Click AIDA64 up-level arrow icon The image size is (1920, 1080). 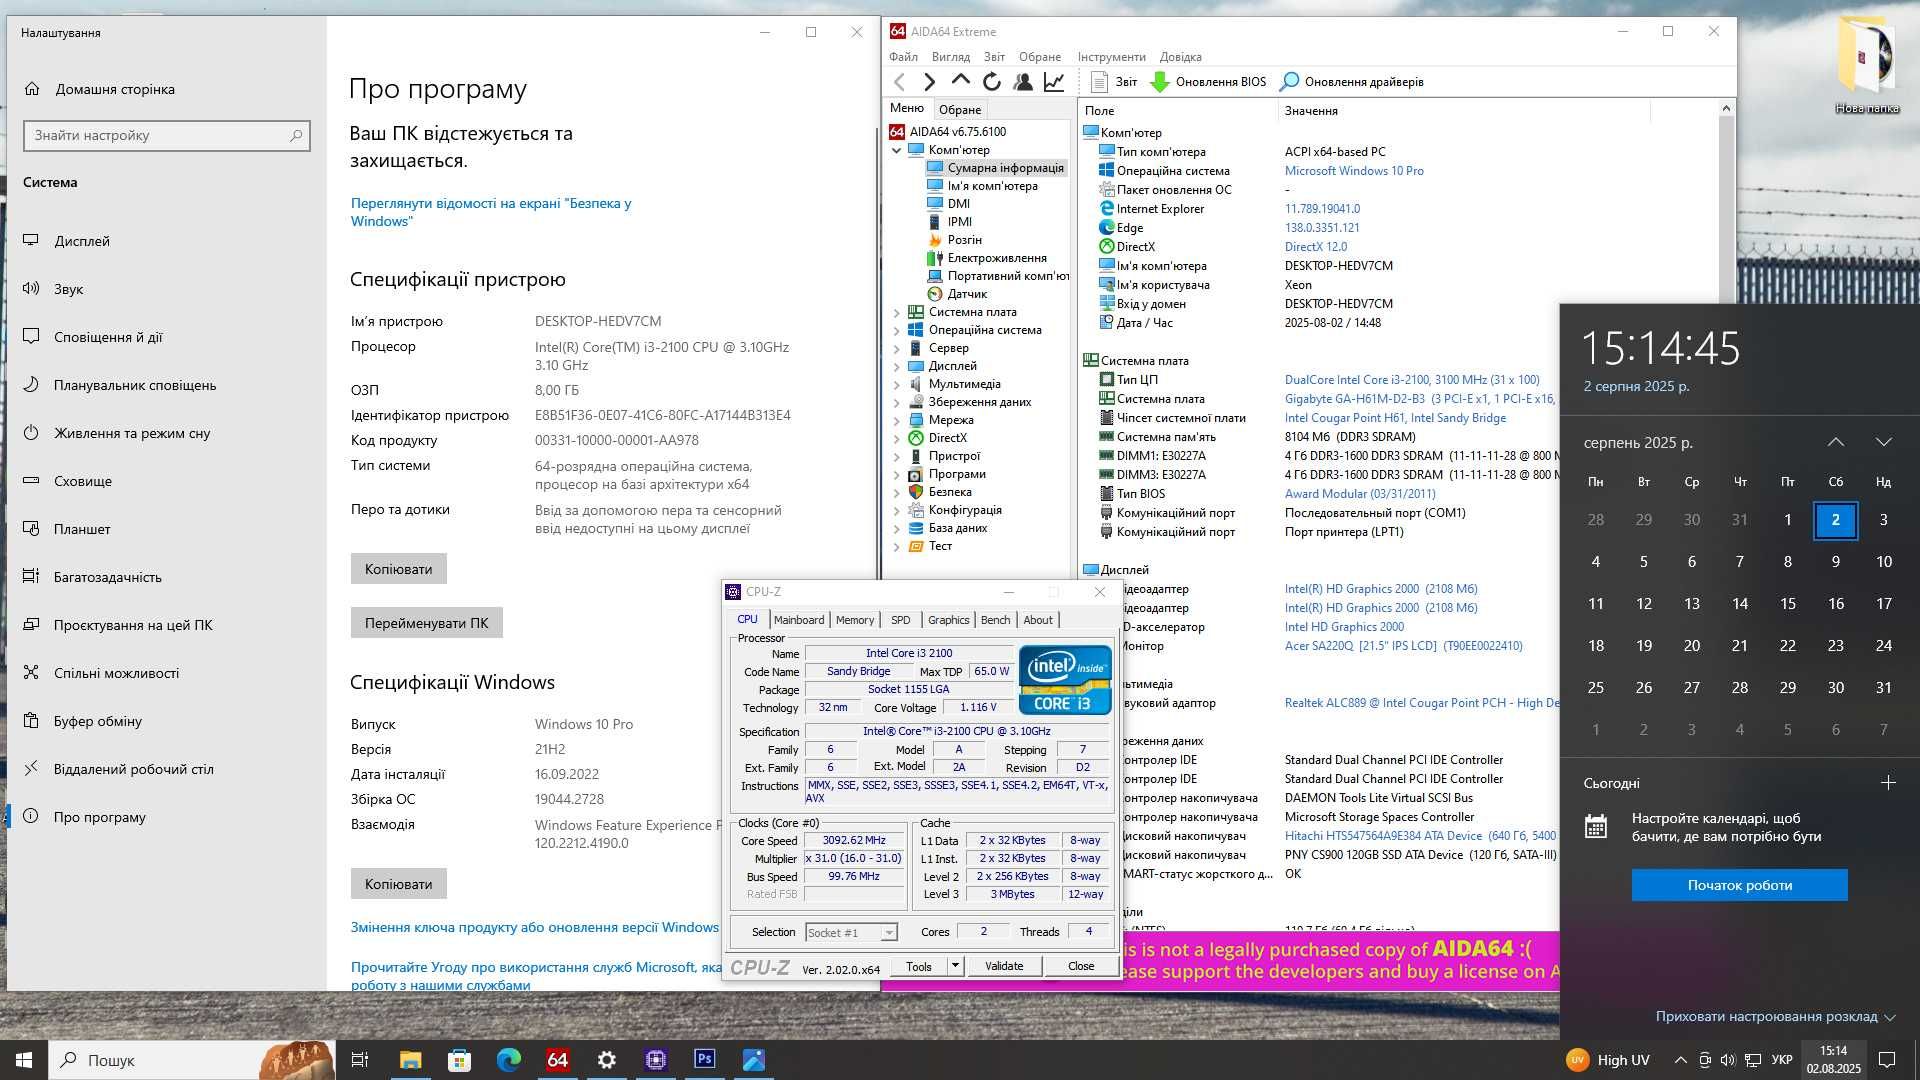pos(961,80)
